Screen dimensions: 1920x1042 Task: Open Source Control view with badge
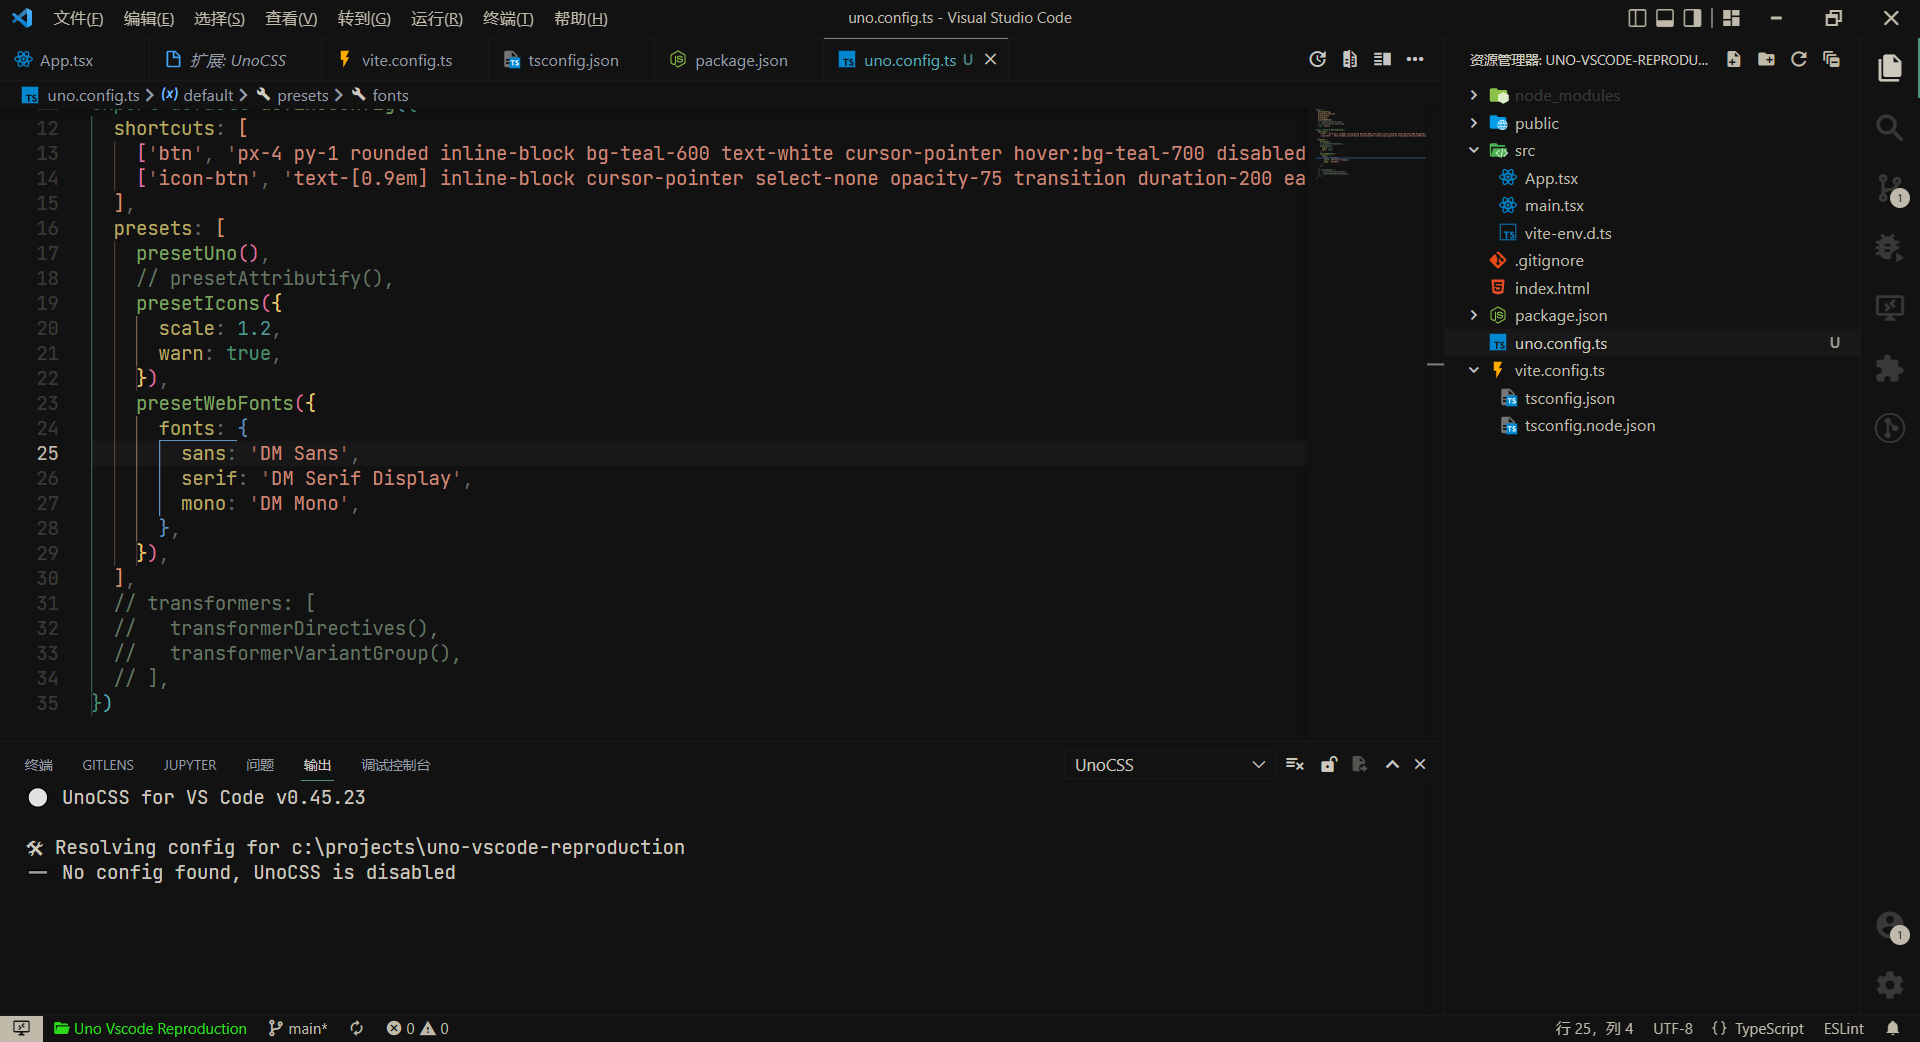(x=1889, y=188)
